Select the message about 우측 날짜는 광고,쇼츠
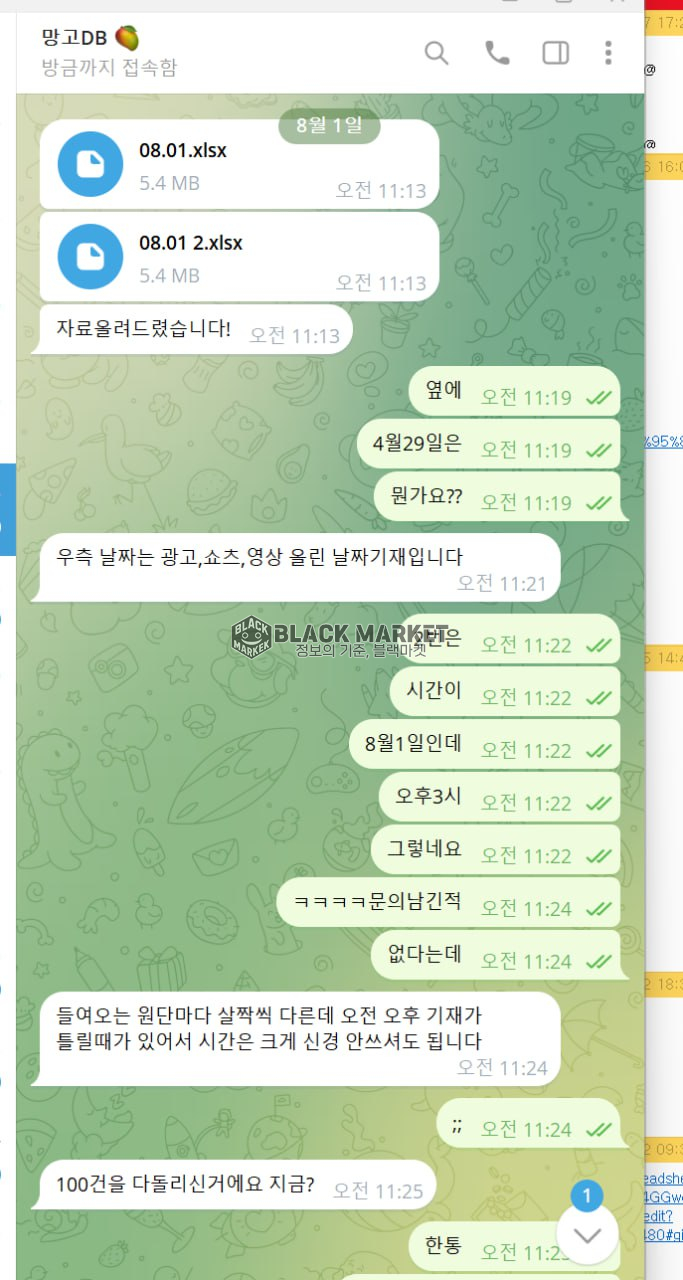 click(x=295, y=567)
